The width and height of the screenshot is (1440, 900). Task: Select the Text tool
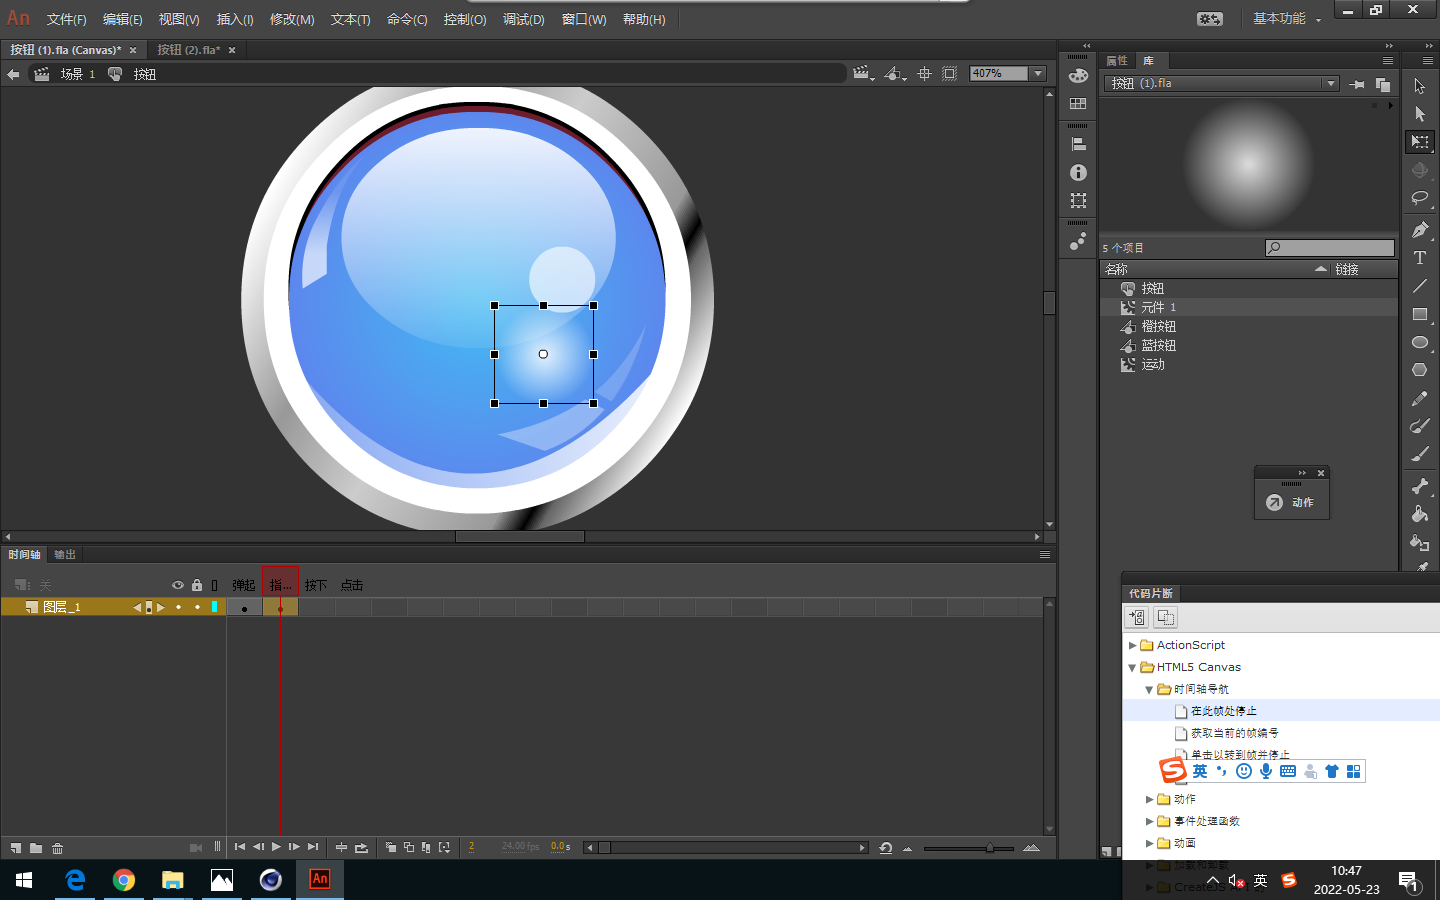click(1419, 258)
